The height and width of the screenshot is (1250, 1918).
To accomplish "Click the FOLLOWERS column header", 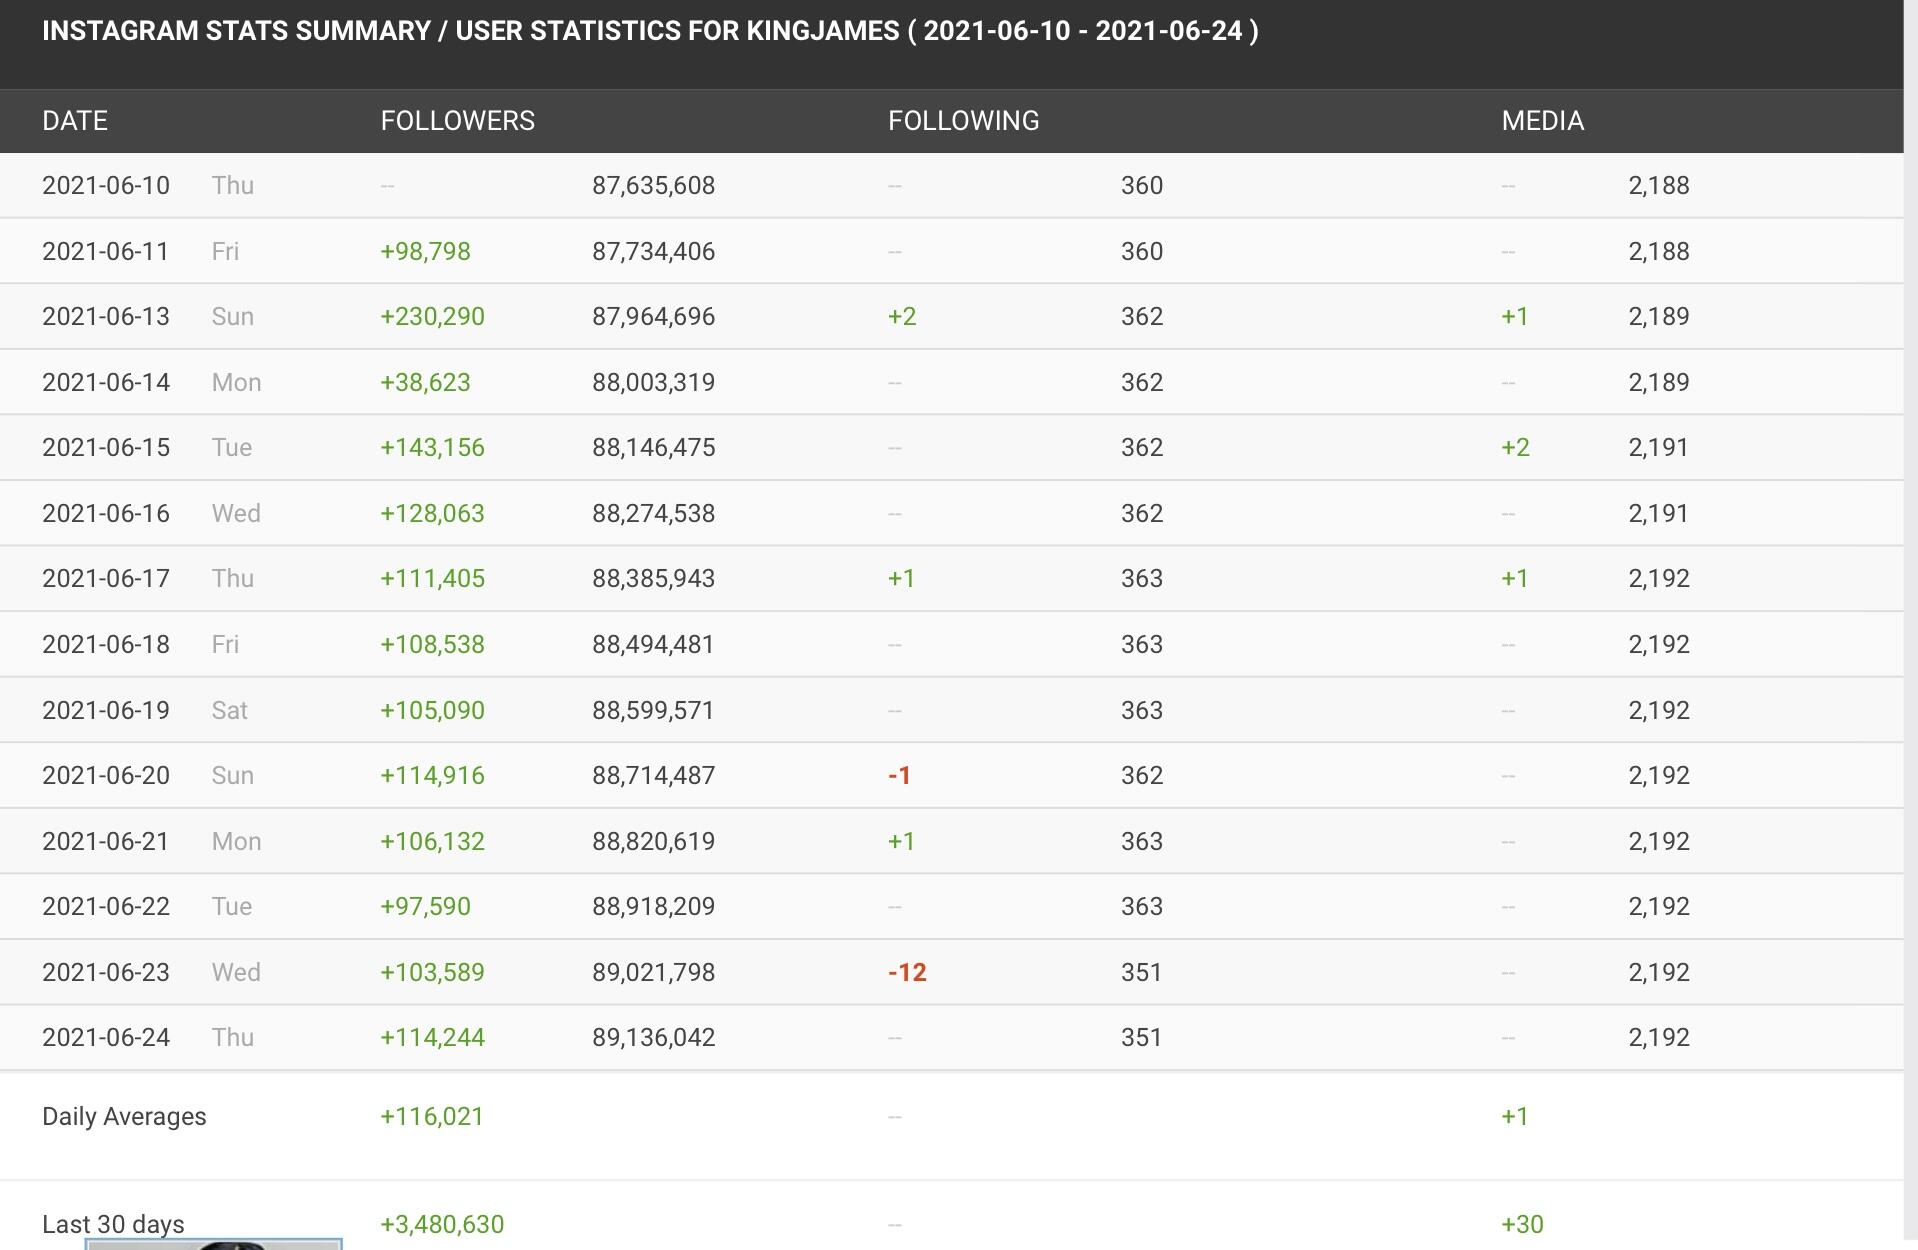I will click(x=457, y=121).
